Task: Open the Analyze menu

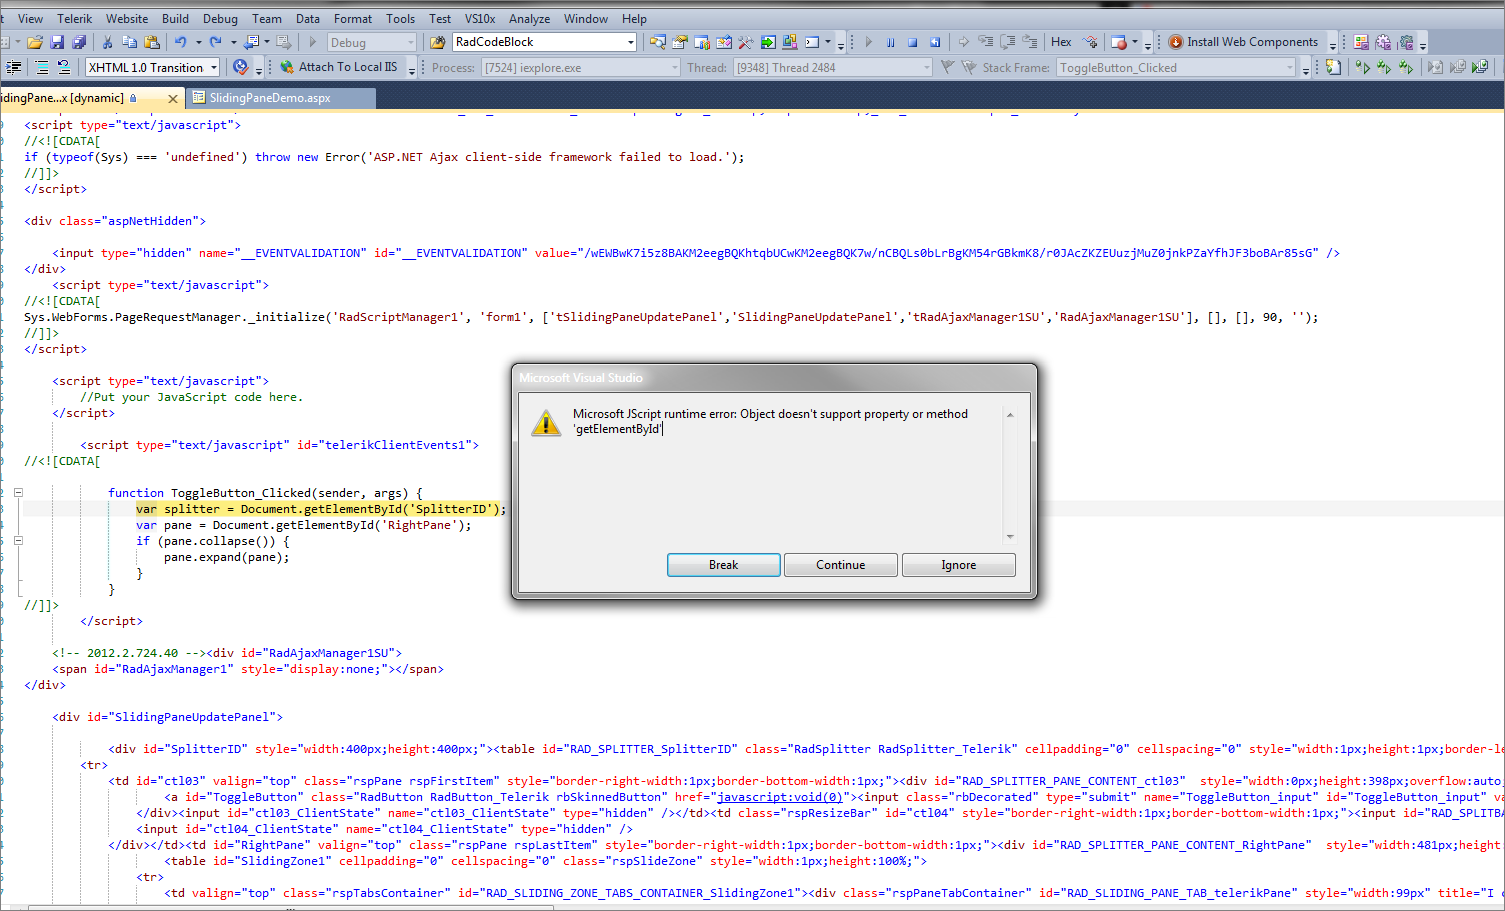Action: [x=529, y=18]
